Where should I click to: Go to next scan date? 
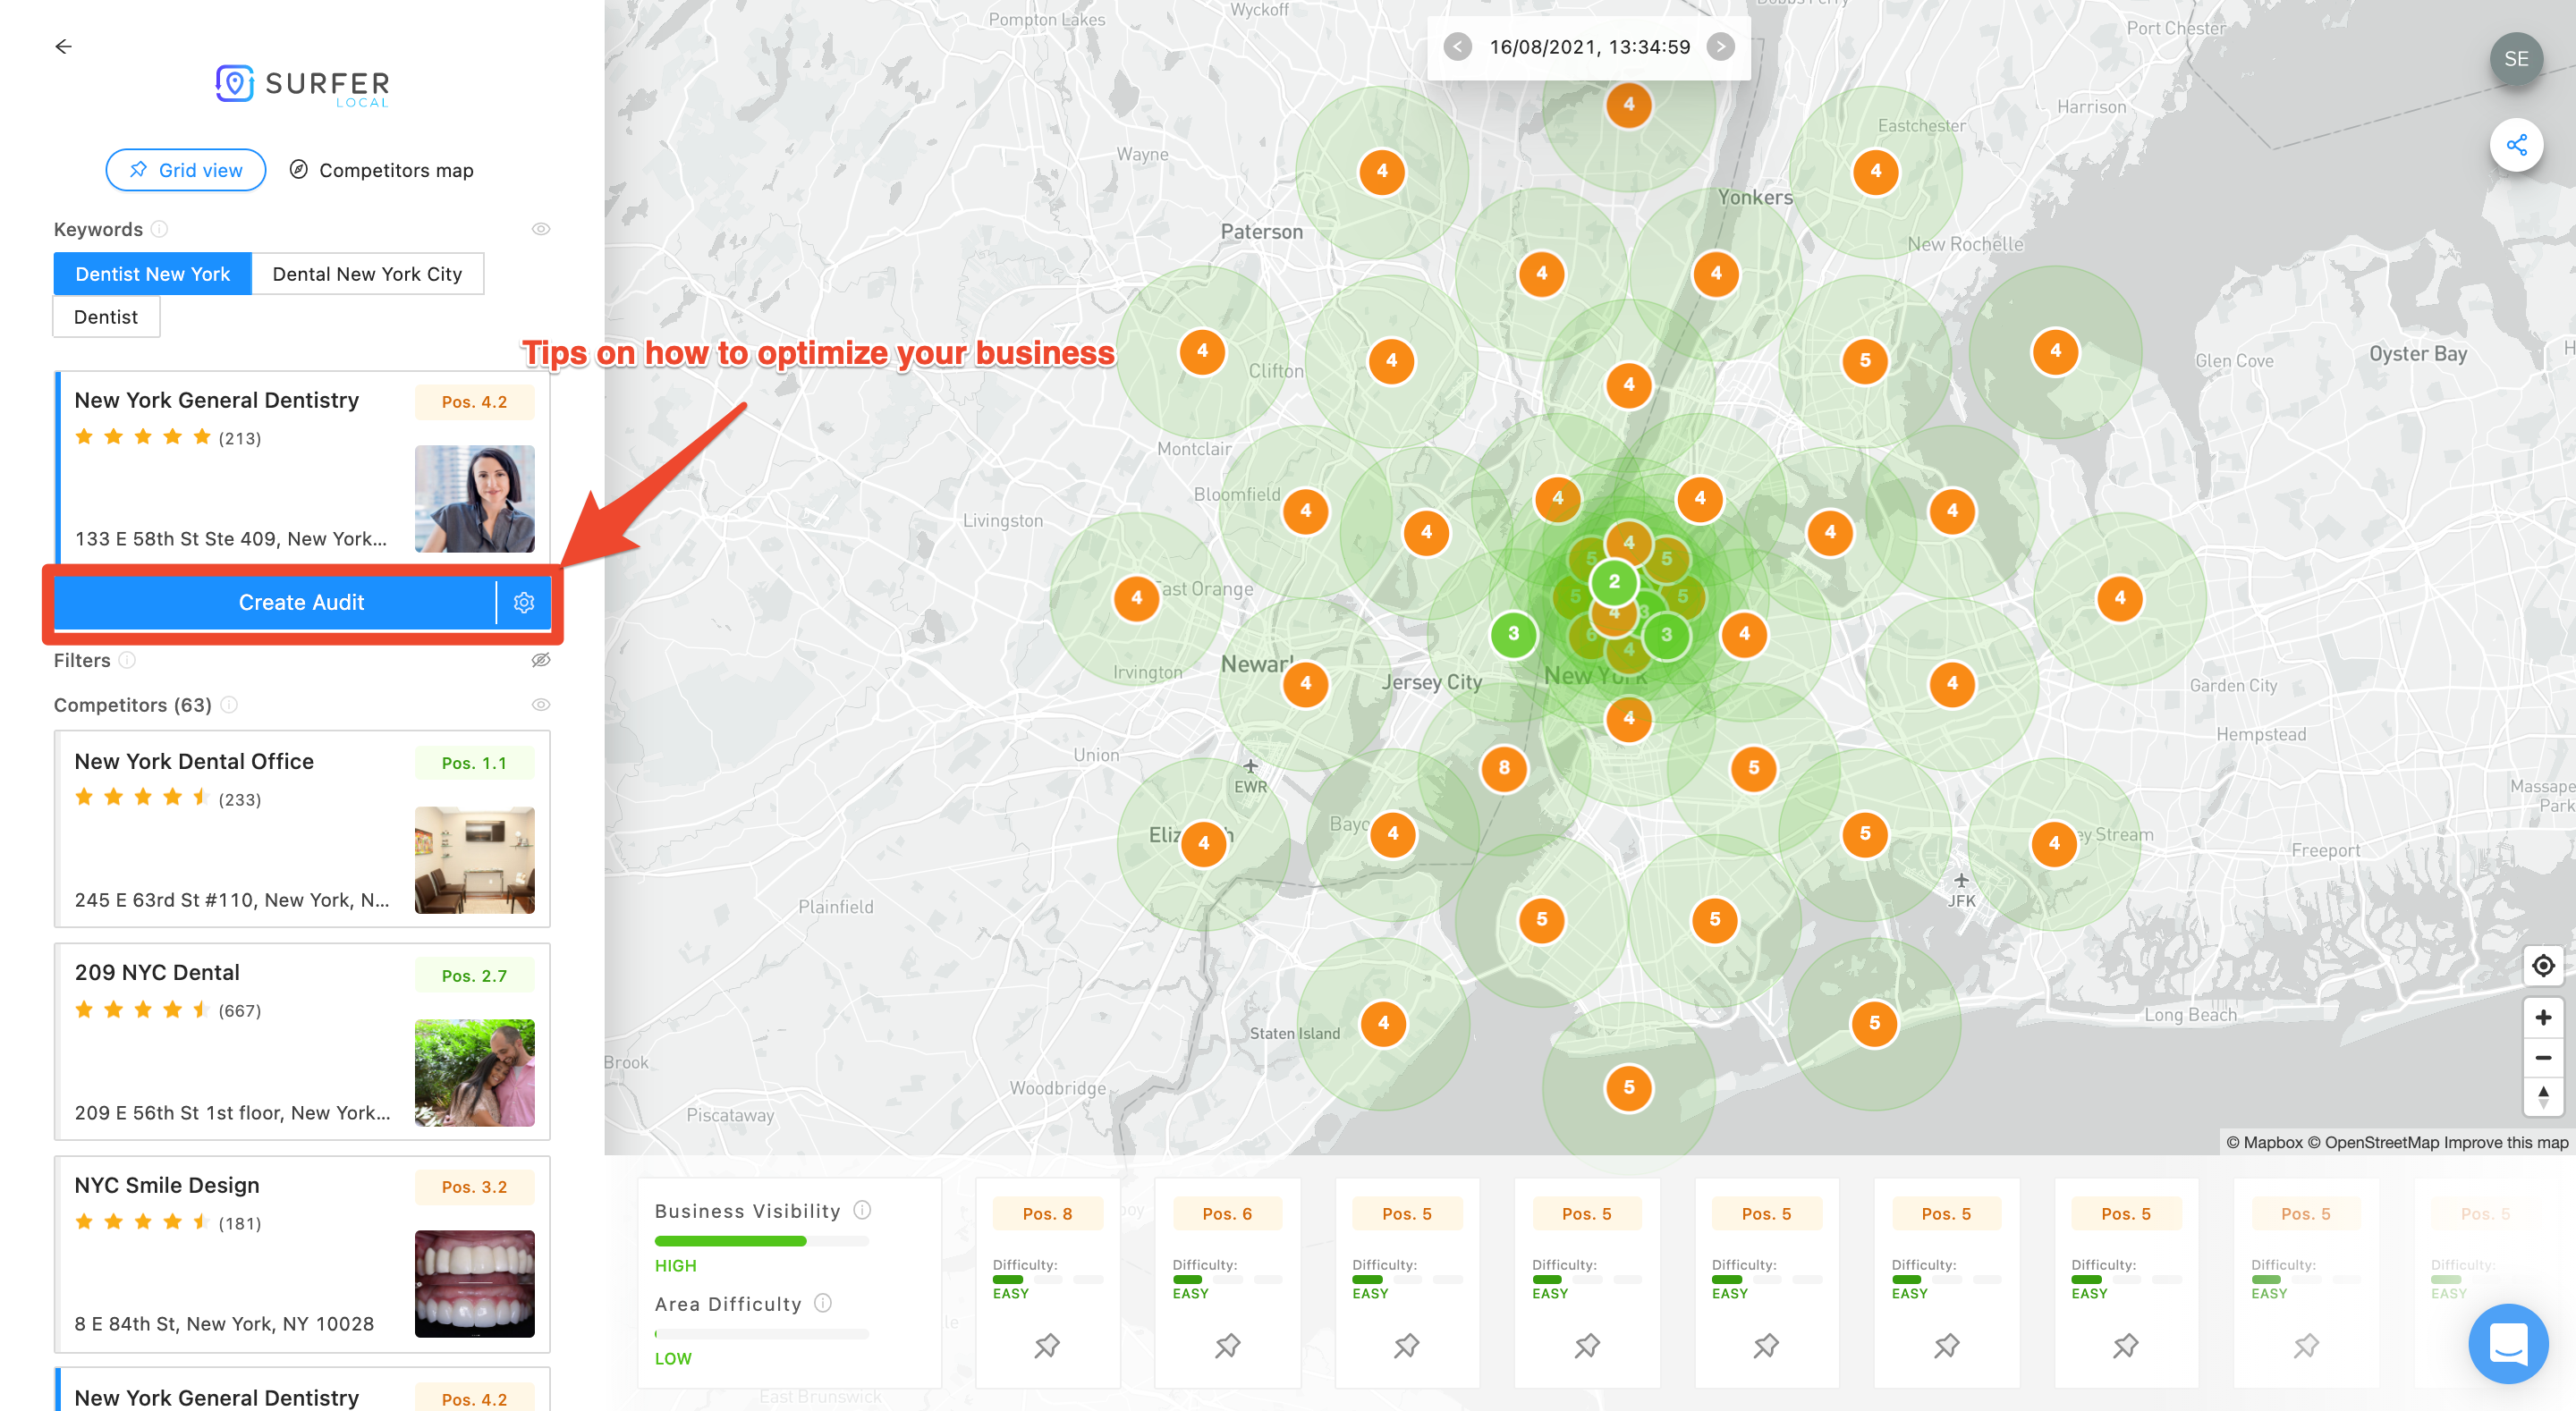coord(1720,47)
